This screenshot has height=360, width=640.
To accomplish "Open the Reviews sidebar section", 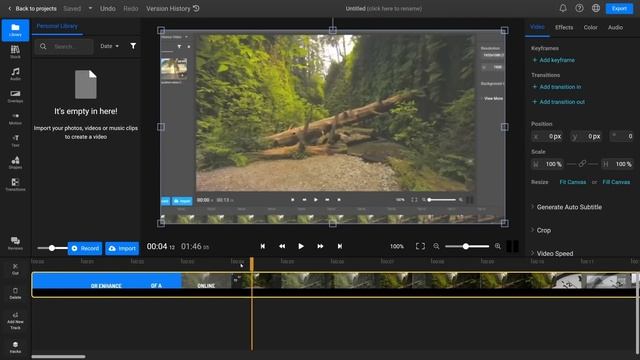I will tap(15, 243).
